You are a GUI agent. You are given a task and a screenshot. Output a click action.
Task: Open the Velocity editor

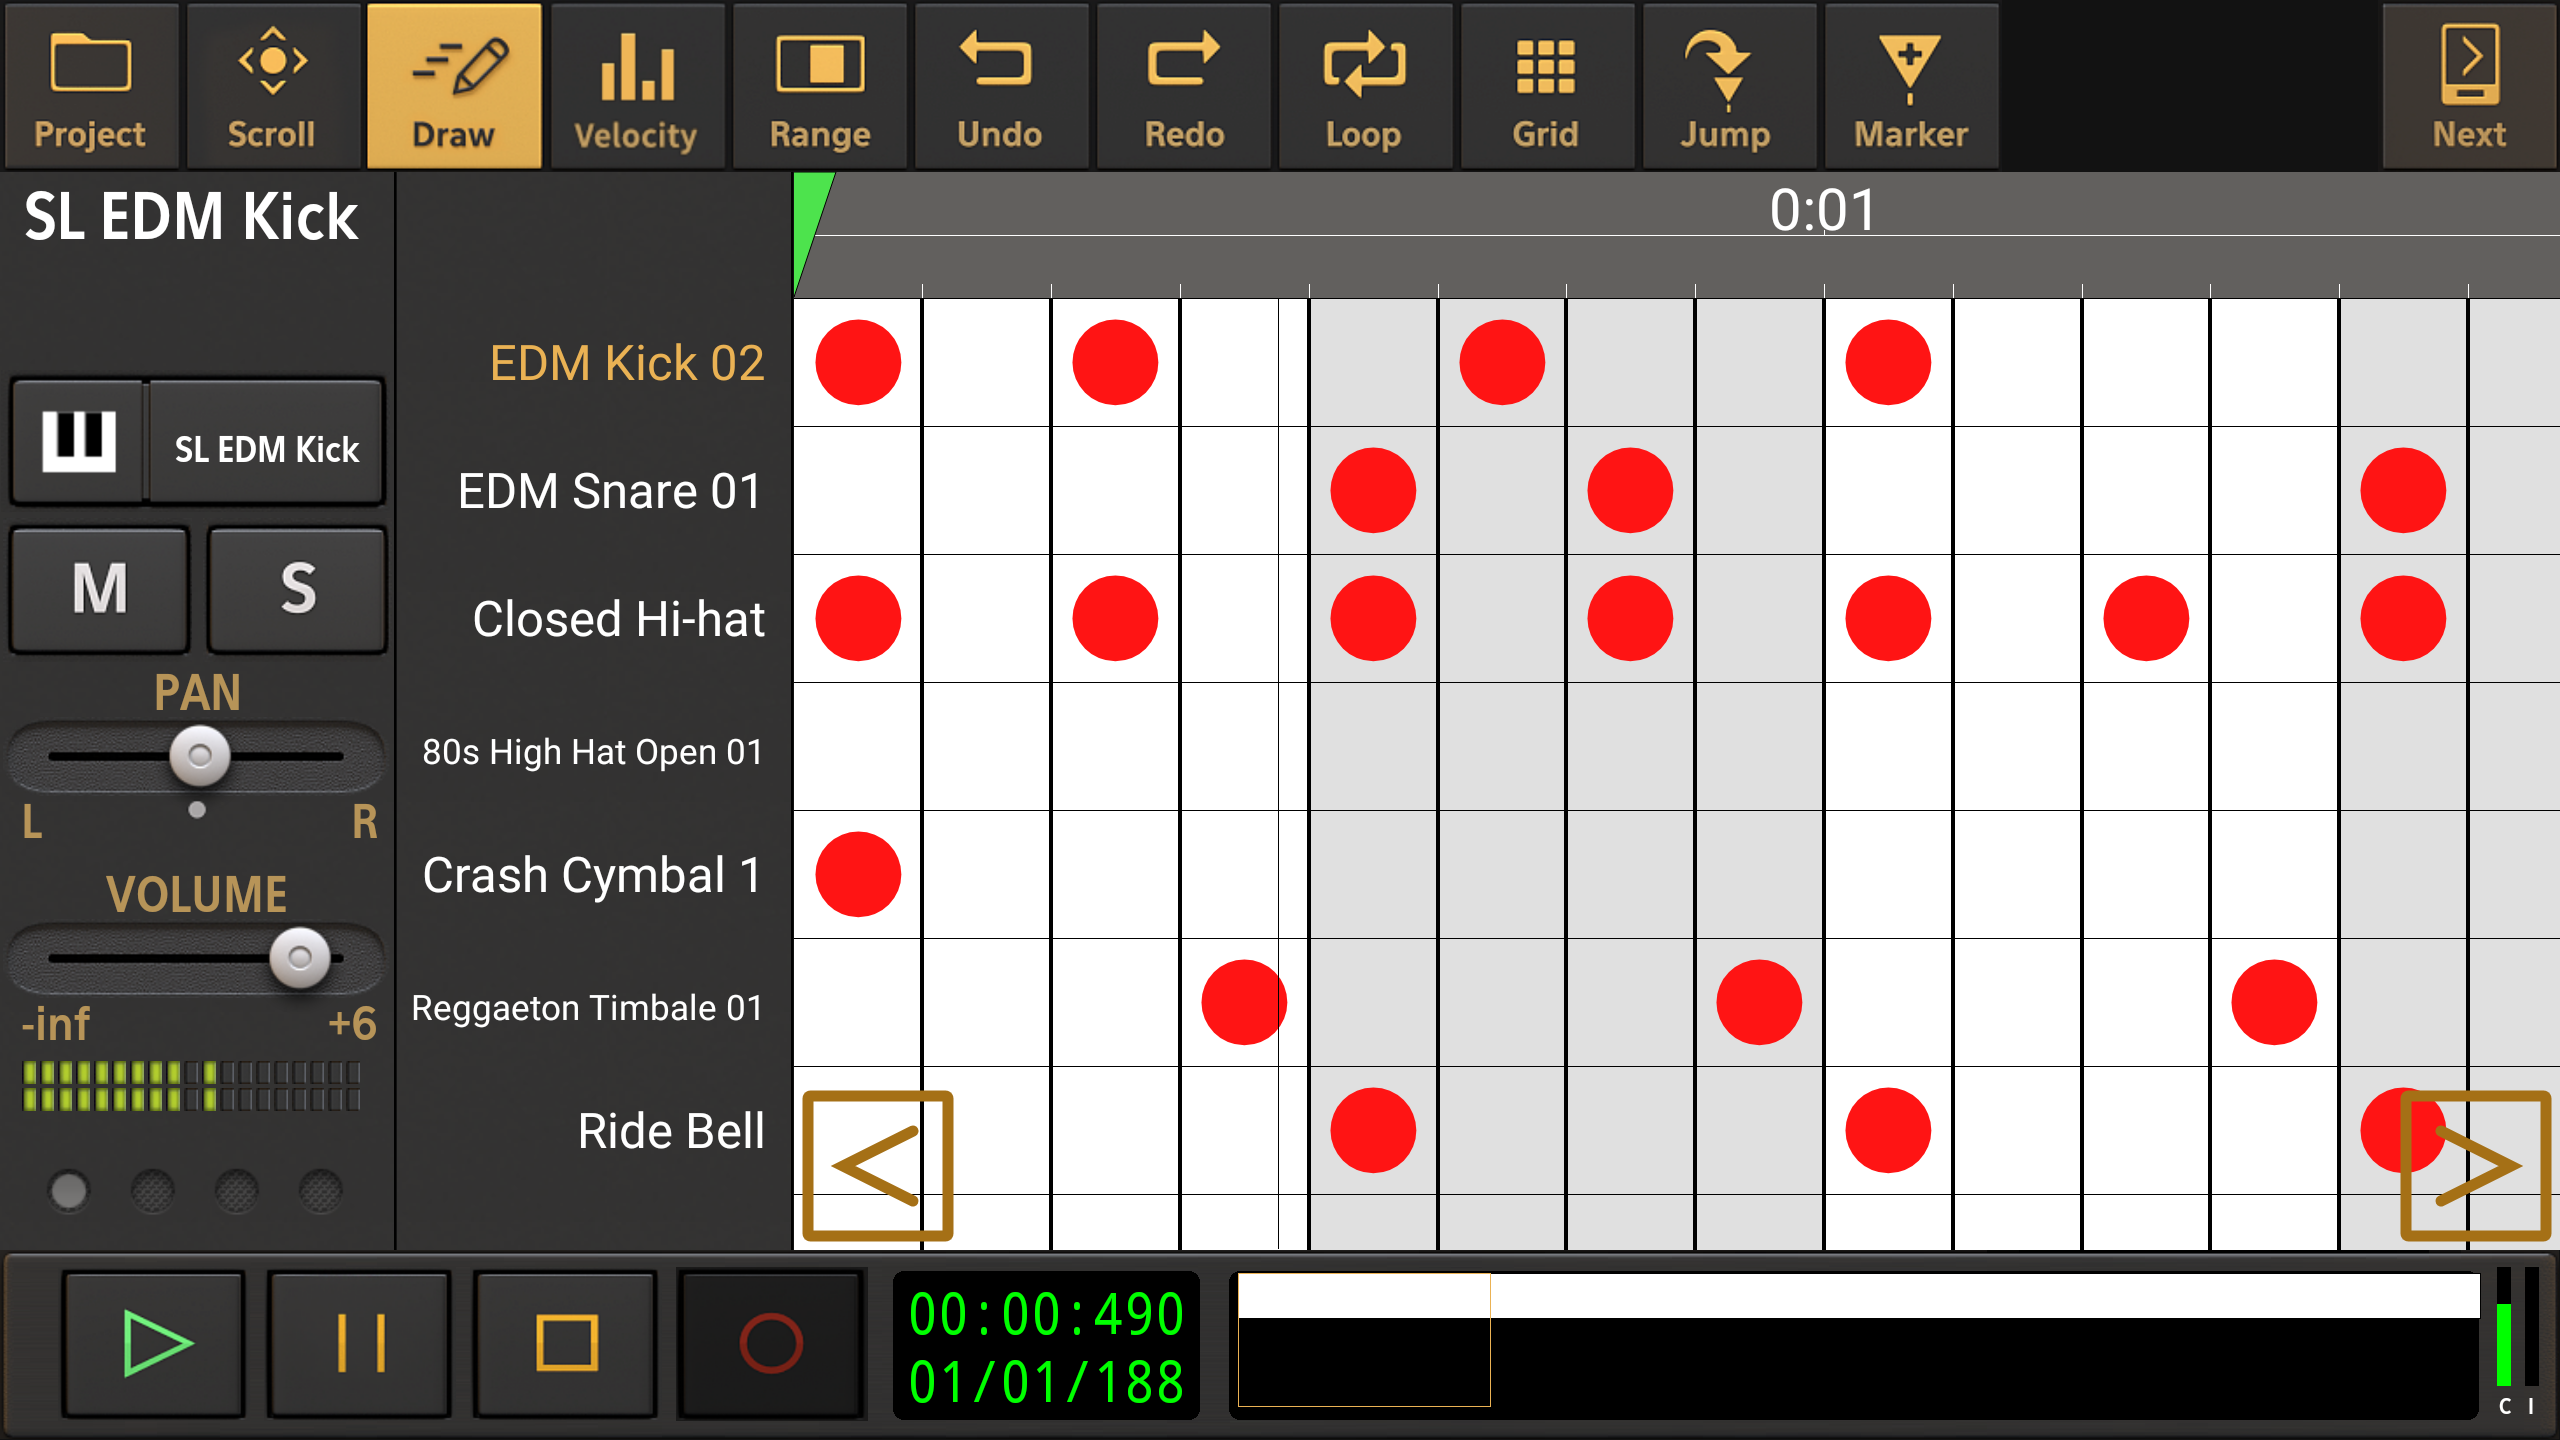(636, 86)
